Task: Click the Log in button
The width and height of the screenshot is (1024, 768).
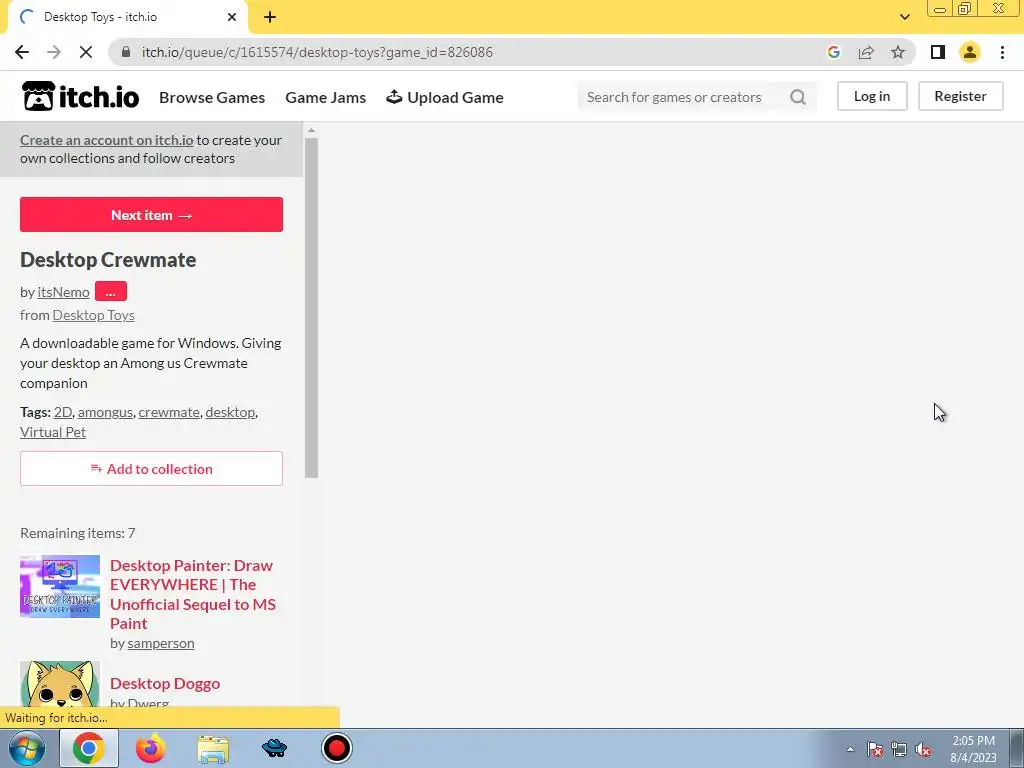Action: 872,96
